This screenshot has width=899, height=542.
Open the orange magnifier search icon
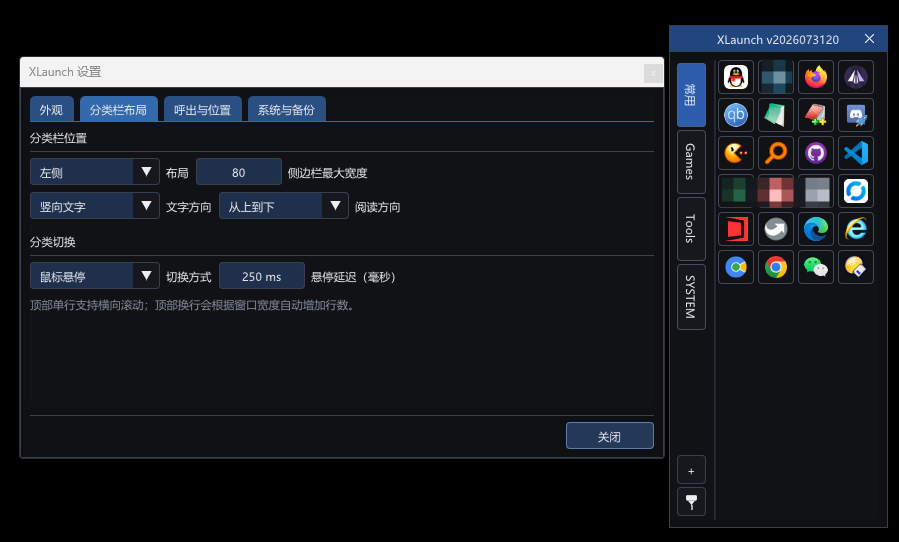coord(776,153)
